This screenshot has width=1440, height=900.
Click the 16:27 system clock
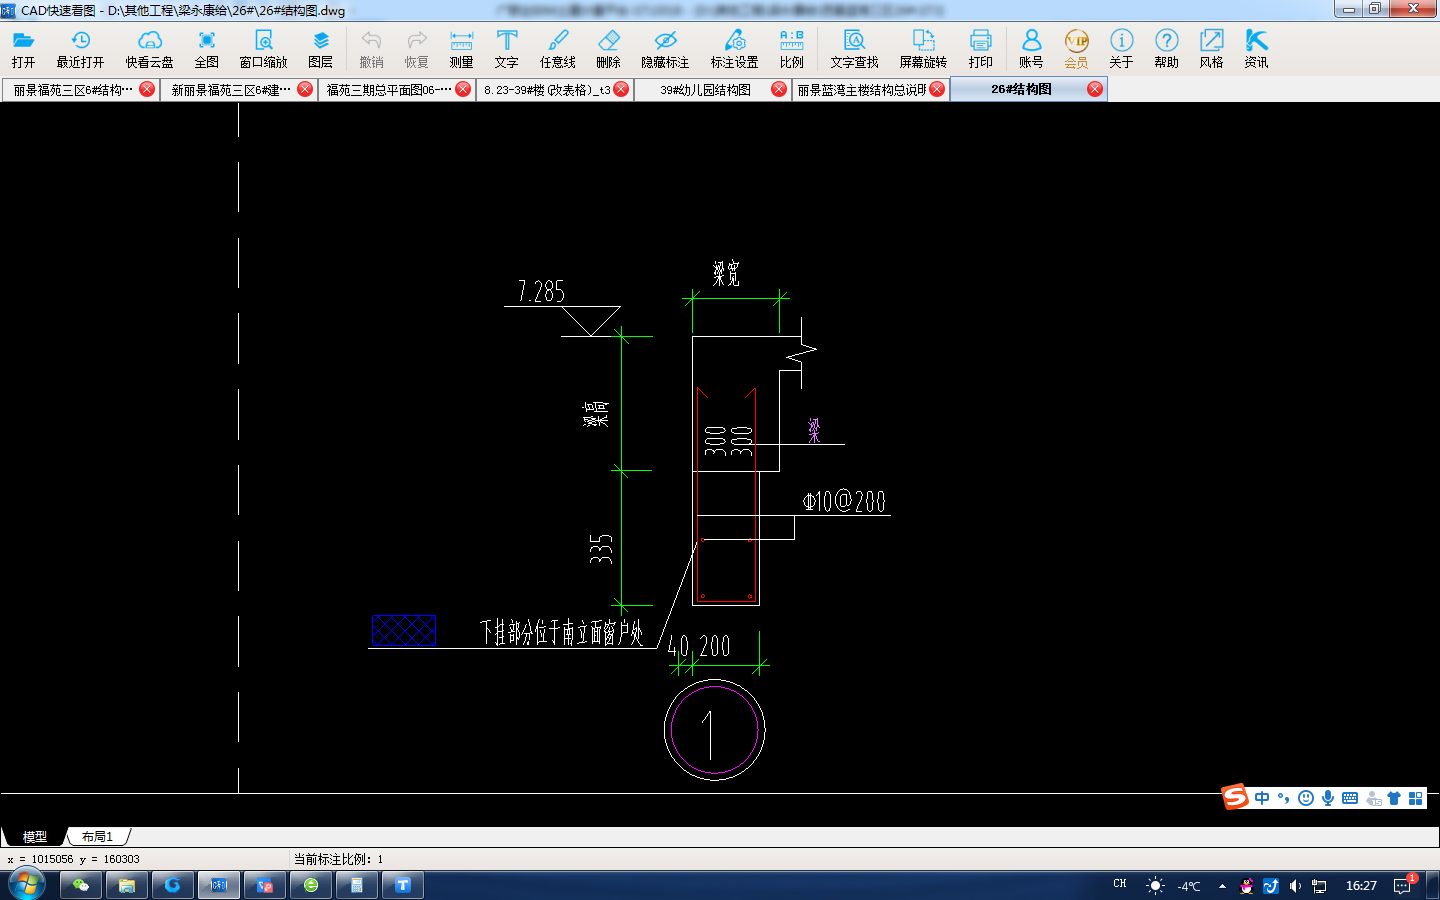tap(1361, 886)
